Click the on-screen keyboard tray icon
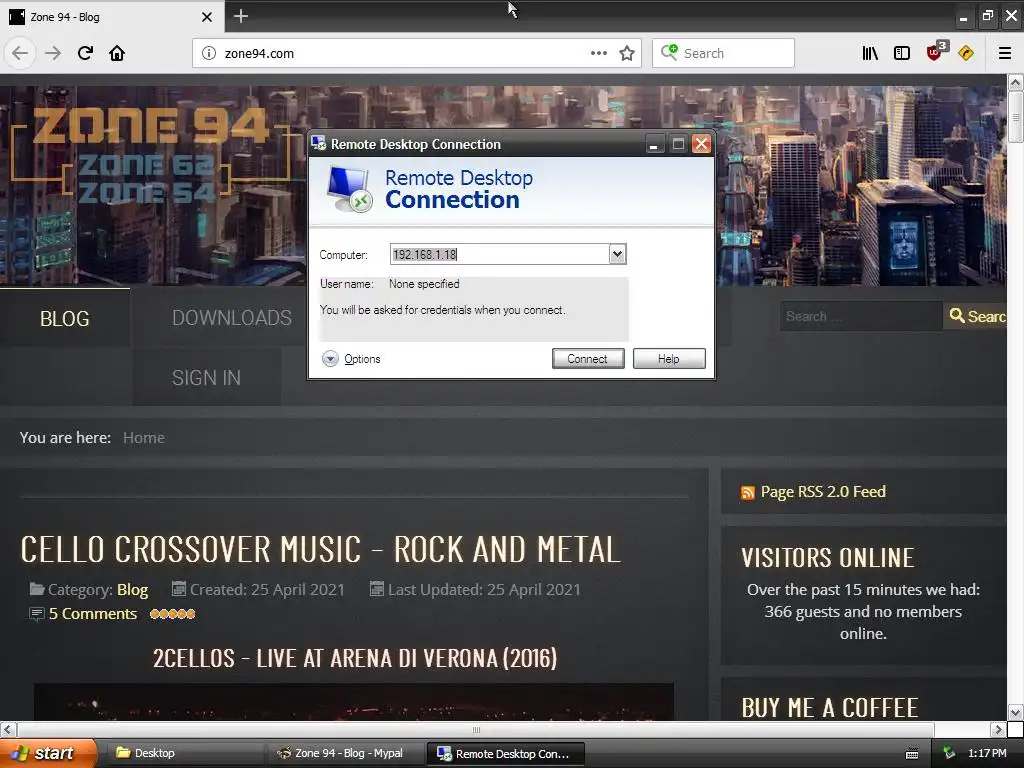This screenshot has width=1024, height=768. [912, 754]
